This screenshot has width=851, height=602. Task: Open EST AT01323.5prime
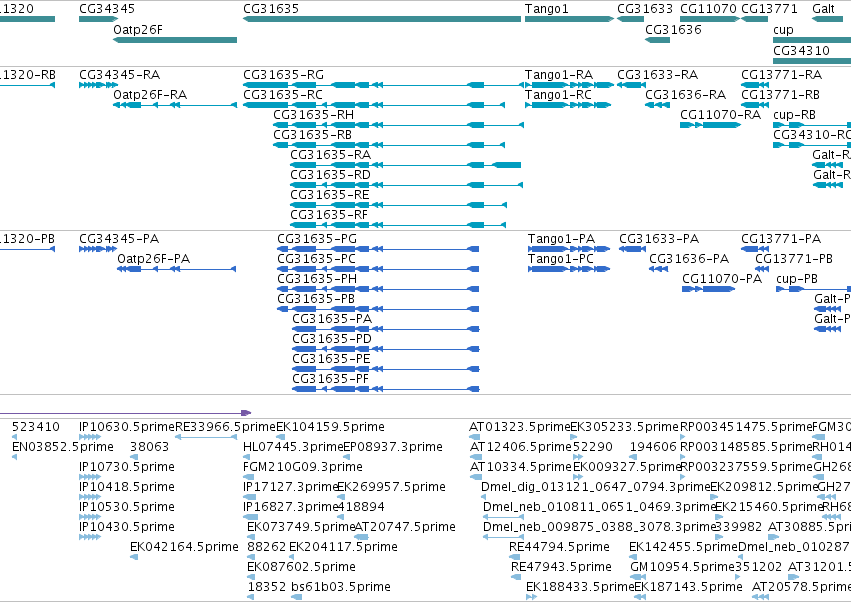[475, 437]
